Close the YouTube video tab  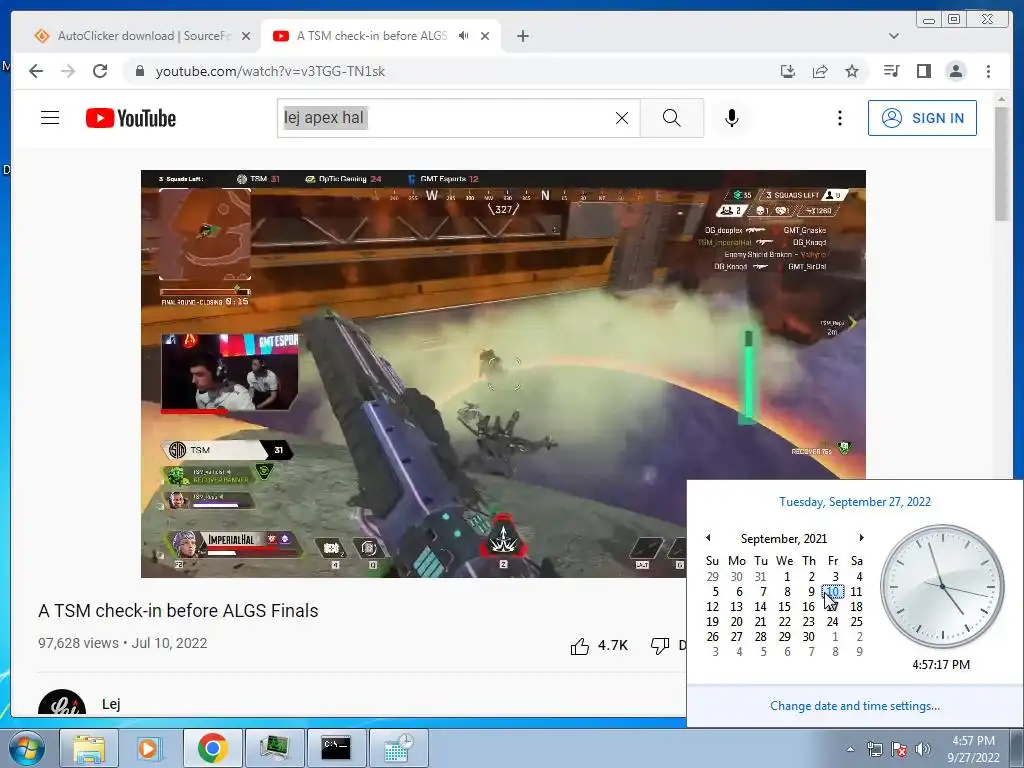485,36
